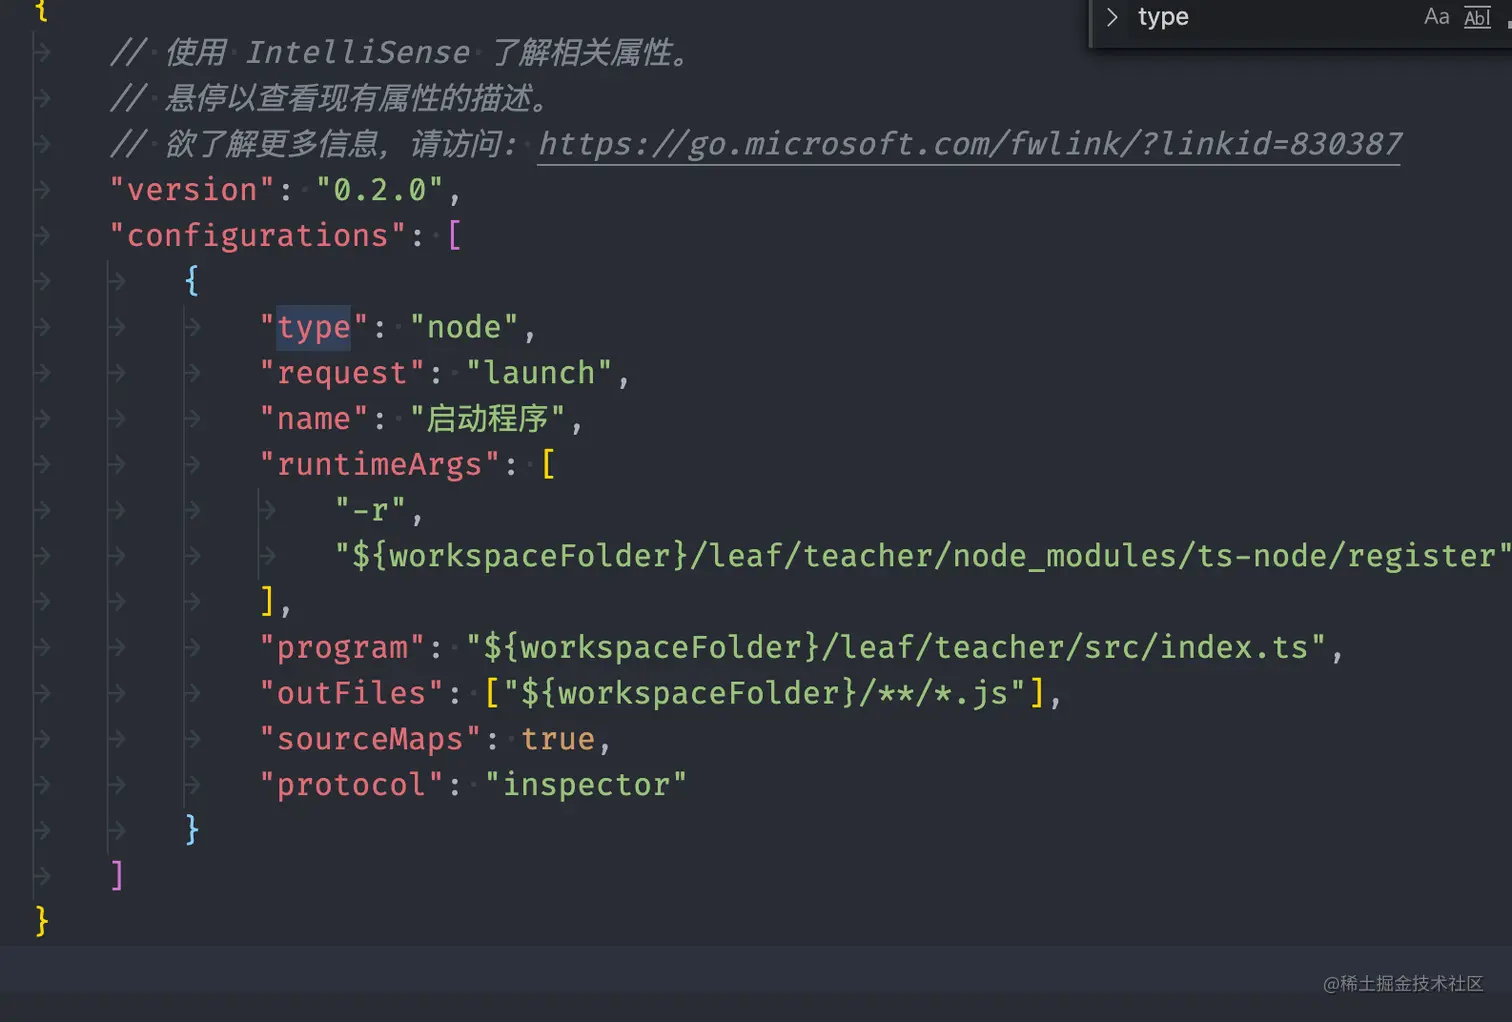
Task: Click the "true" value of sourceMaps
Action: point(558,740)
